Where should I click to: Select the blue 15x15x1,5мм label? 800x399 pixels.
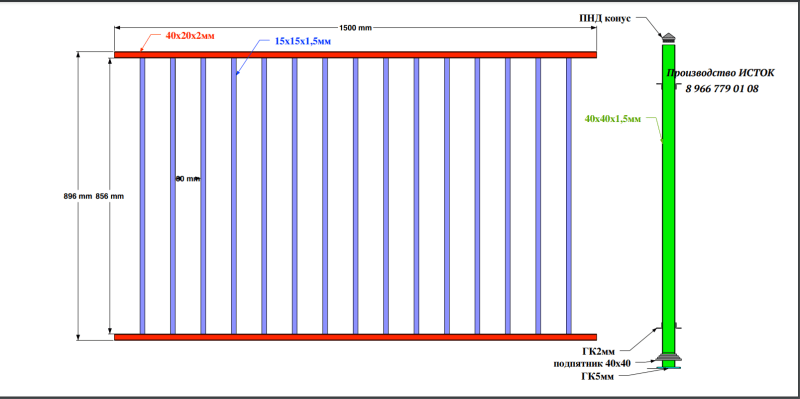[x=303, y=42]
